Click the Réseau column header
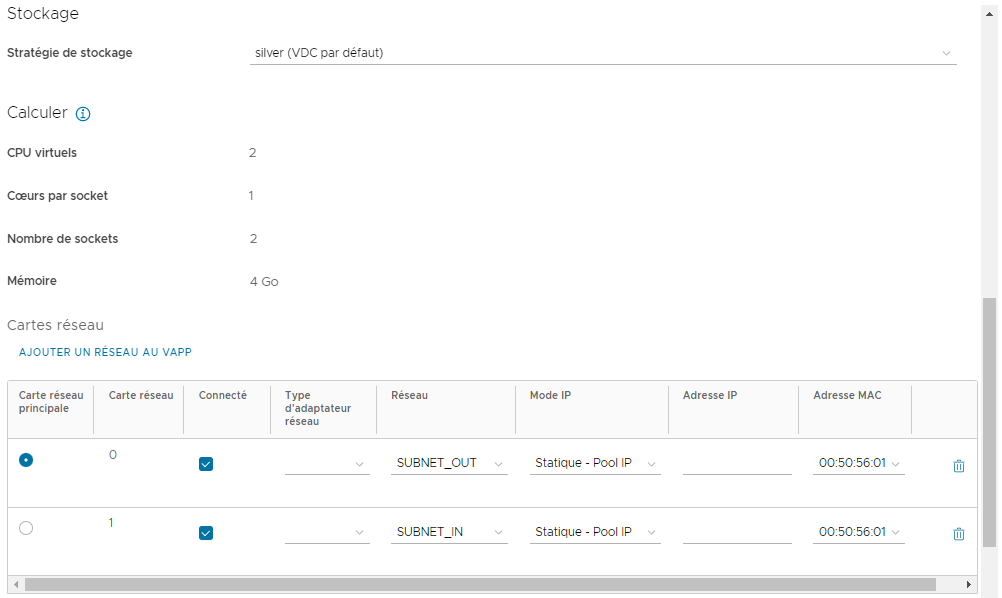 click(x=410, y=395)
